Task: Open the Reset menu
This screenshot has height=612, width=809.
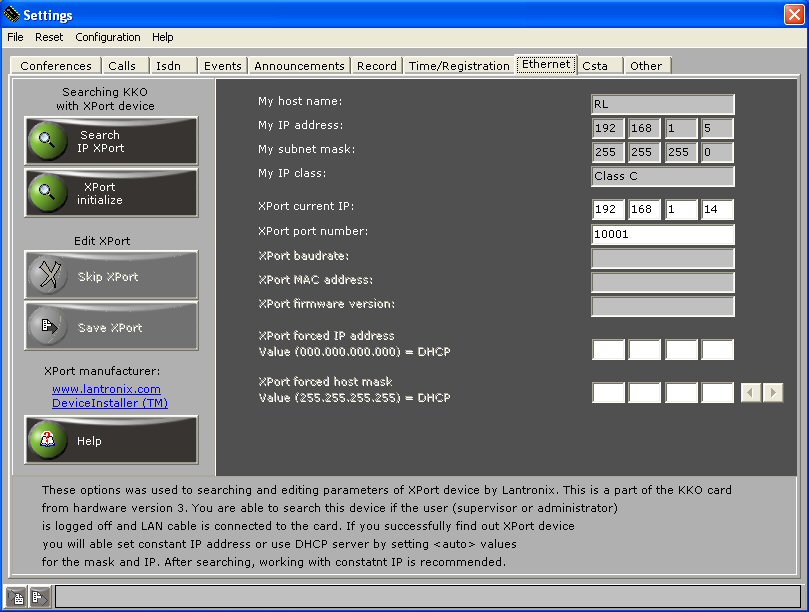Action: [49, 37]
